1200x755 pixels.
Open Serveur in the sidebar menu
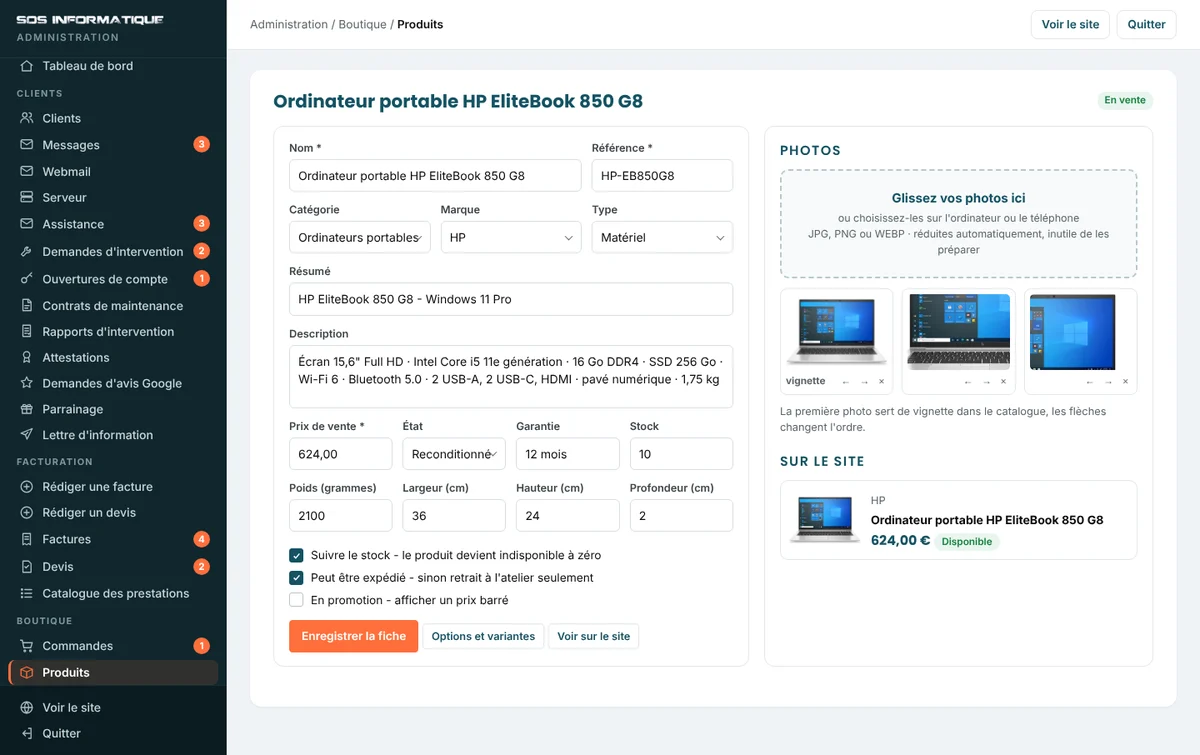click(113, 197)
